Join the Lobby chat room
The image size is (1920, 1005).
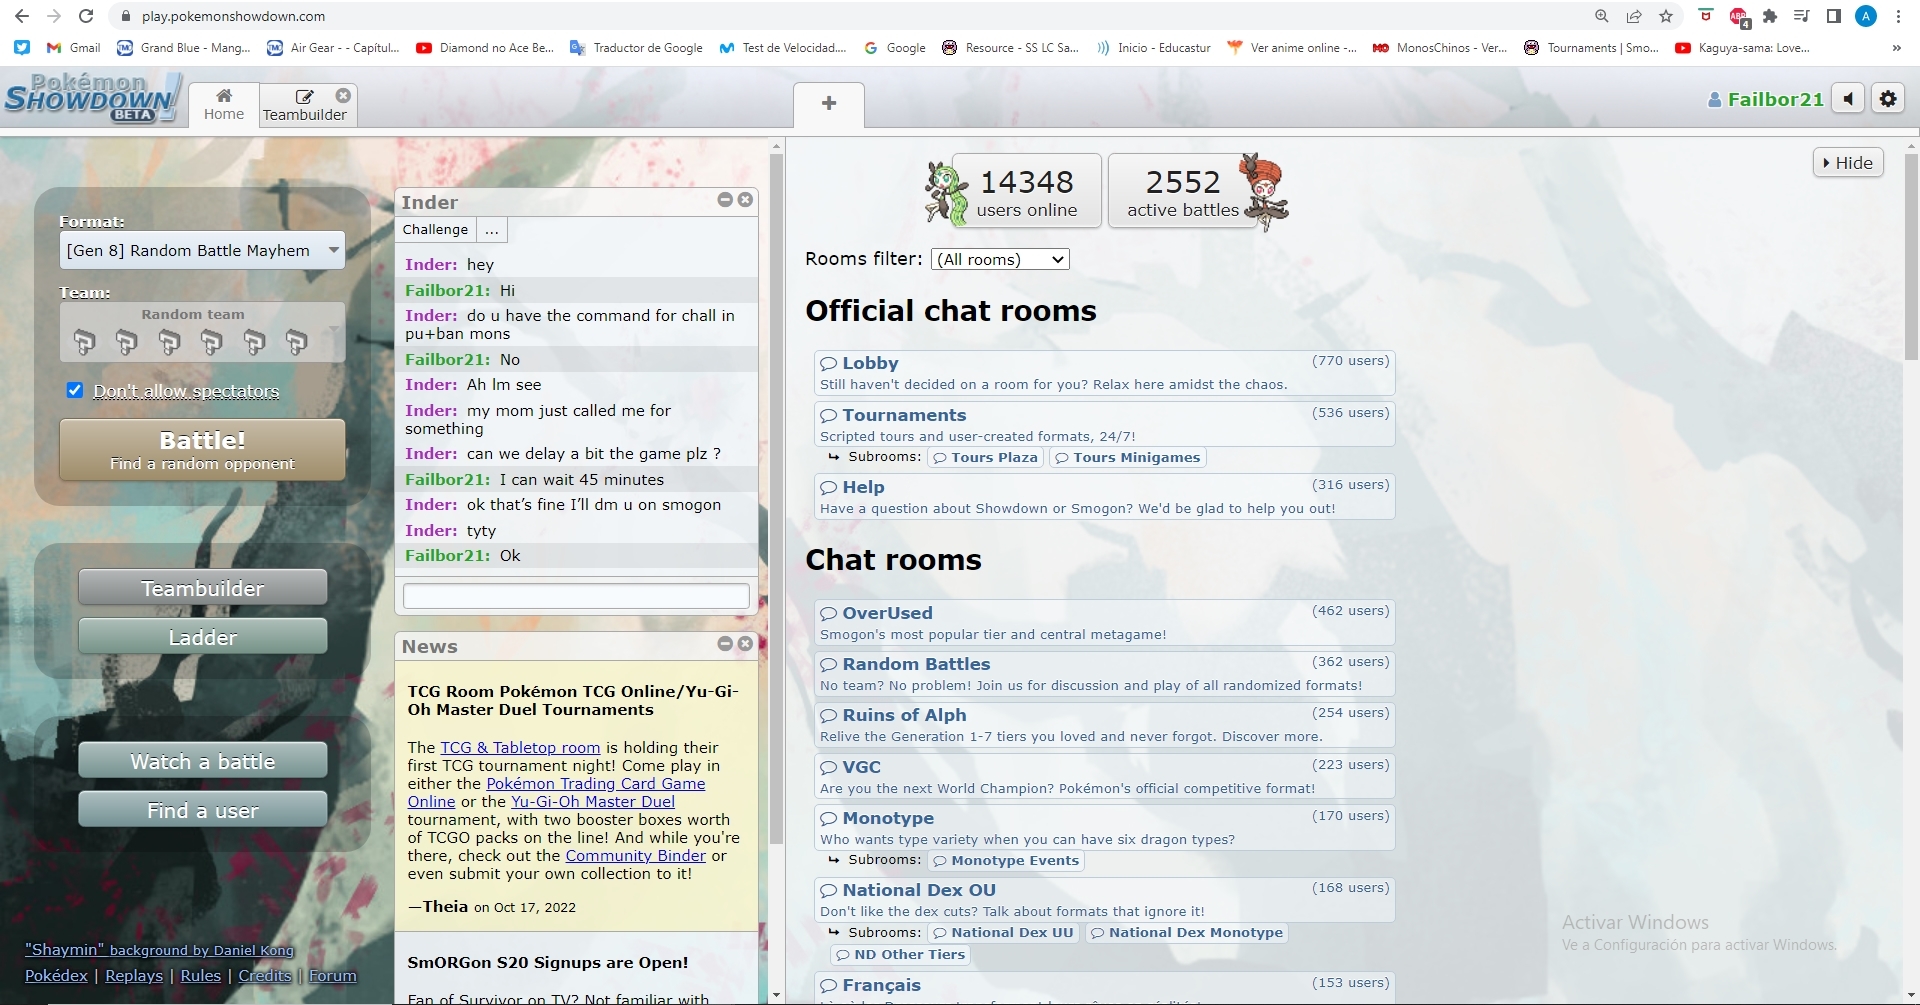click(1104, 373)
